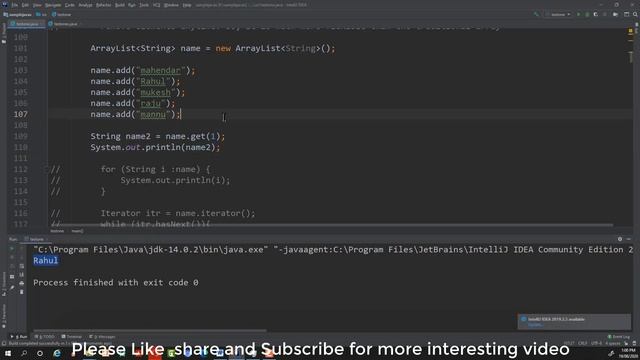Click the line 'name.add("mahendar");'

click(143, 70)
